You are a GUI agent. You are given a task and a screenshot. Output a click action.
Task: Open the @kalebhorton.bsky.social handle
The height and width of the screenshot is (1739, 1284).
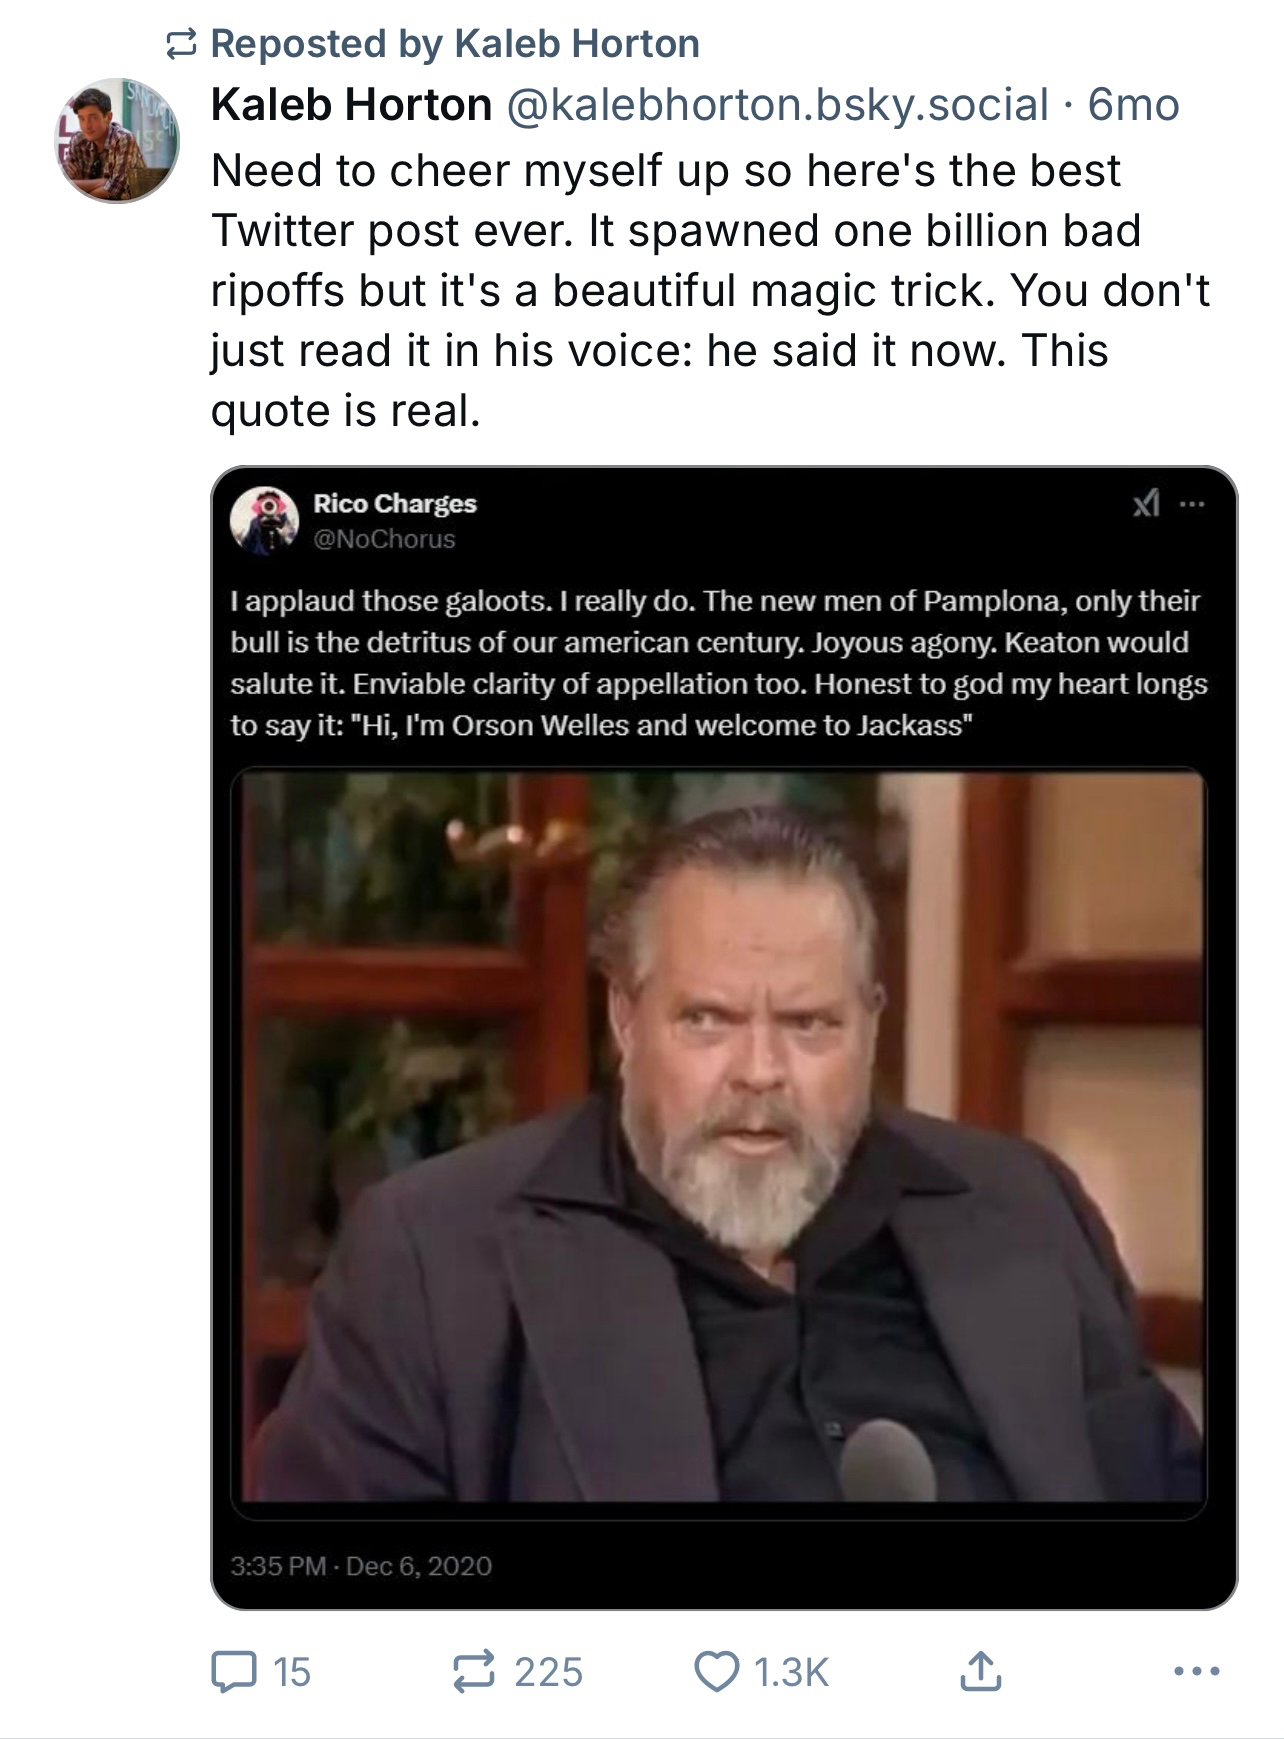pos(778,105)
